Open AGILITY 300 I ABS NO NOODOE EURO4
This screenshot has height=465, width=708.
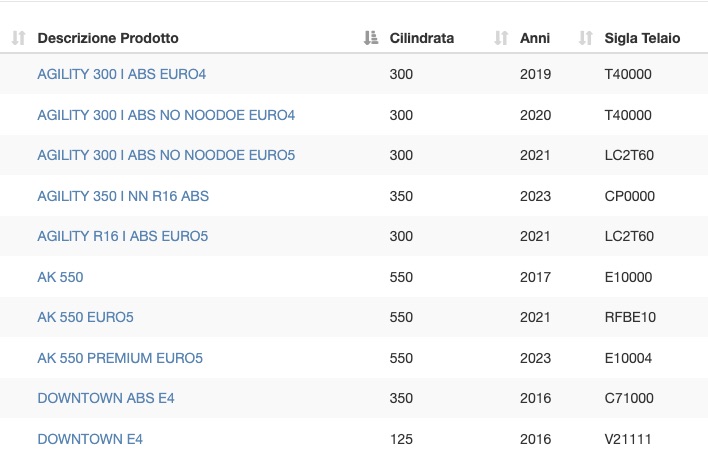pyautogui.click(x=166, y=115)
